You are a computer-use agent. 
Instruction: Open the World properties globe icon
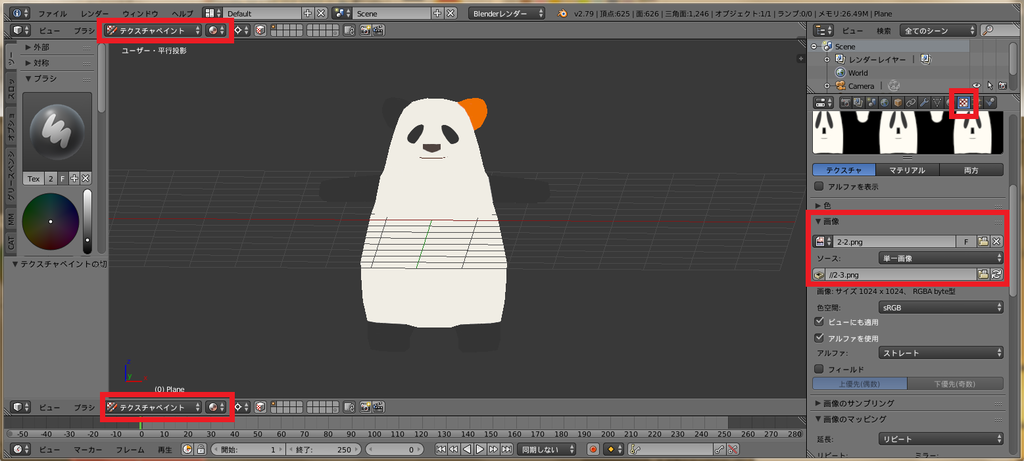[884, 103]
